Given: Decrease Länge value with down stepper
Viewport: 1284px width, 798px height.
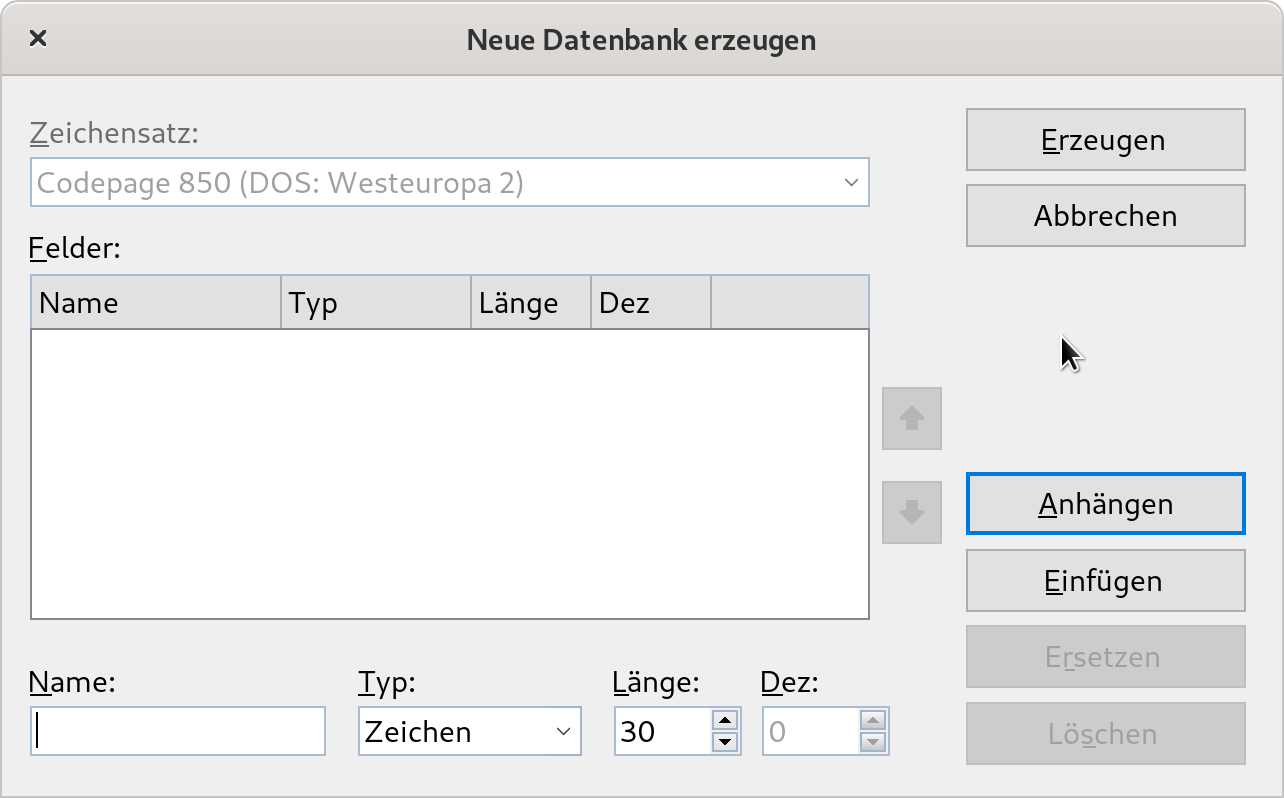Looking at the screenshot, I should point(726,742).
